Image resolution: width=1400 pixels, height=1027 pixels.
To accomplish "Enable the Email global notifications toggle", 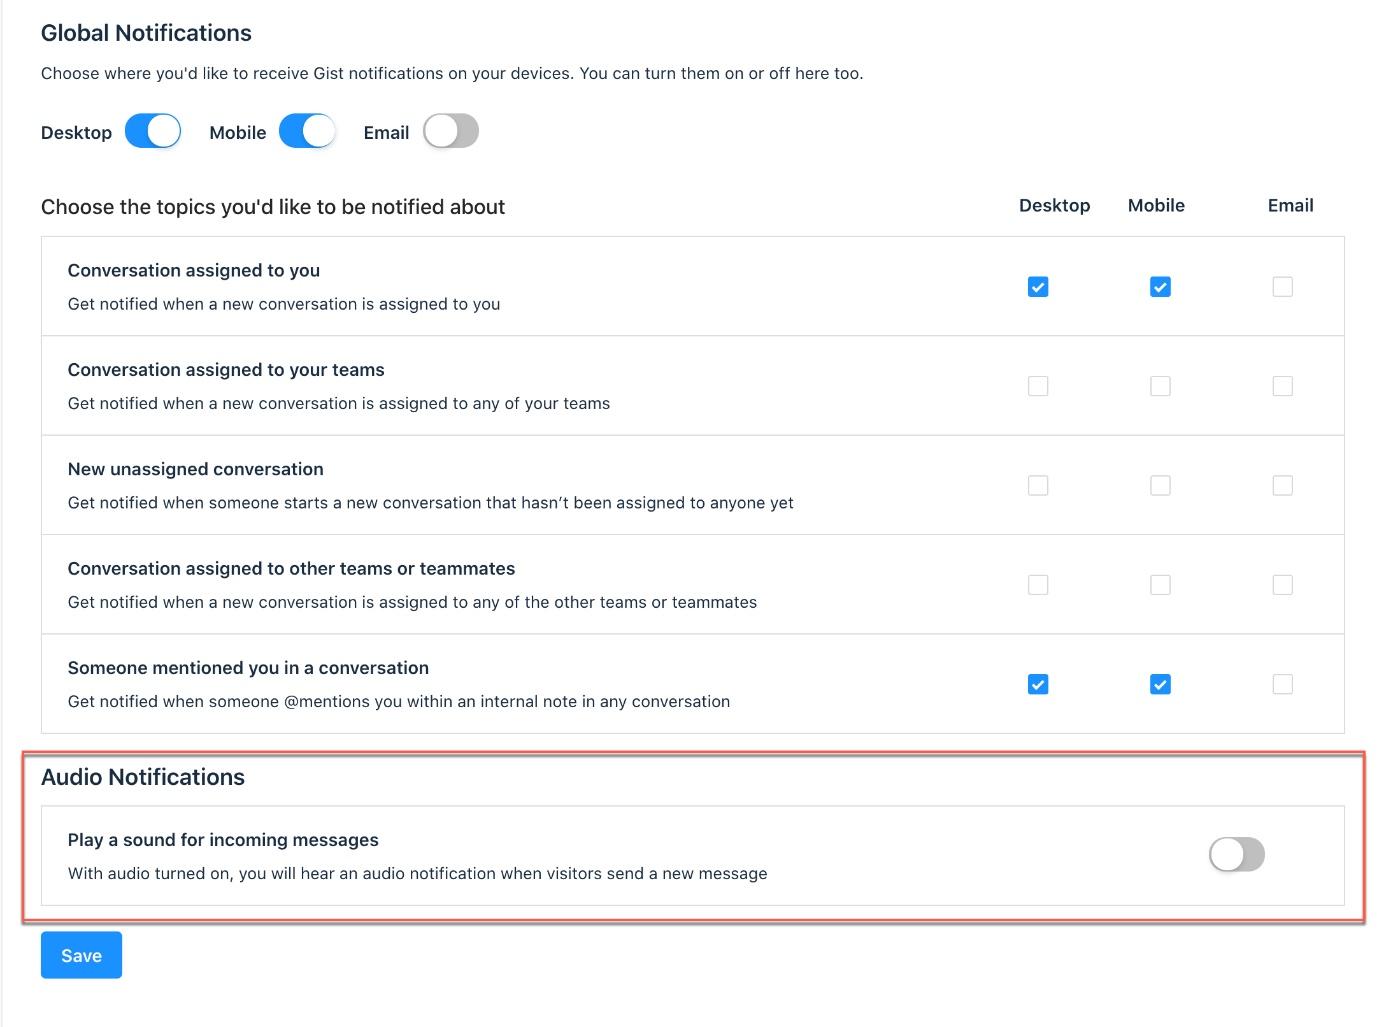I will (451, 132).
